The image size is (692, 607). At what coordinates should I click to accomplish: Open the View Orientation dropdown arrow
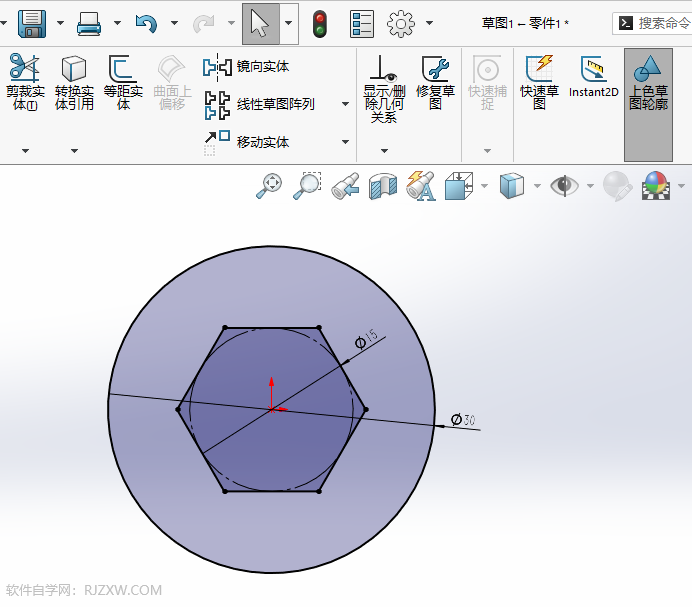click(485, 186)
